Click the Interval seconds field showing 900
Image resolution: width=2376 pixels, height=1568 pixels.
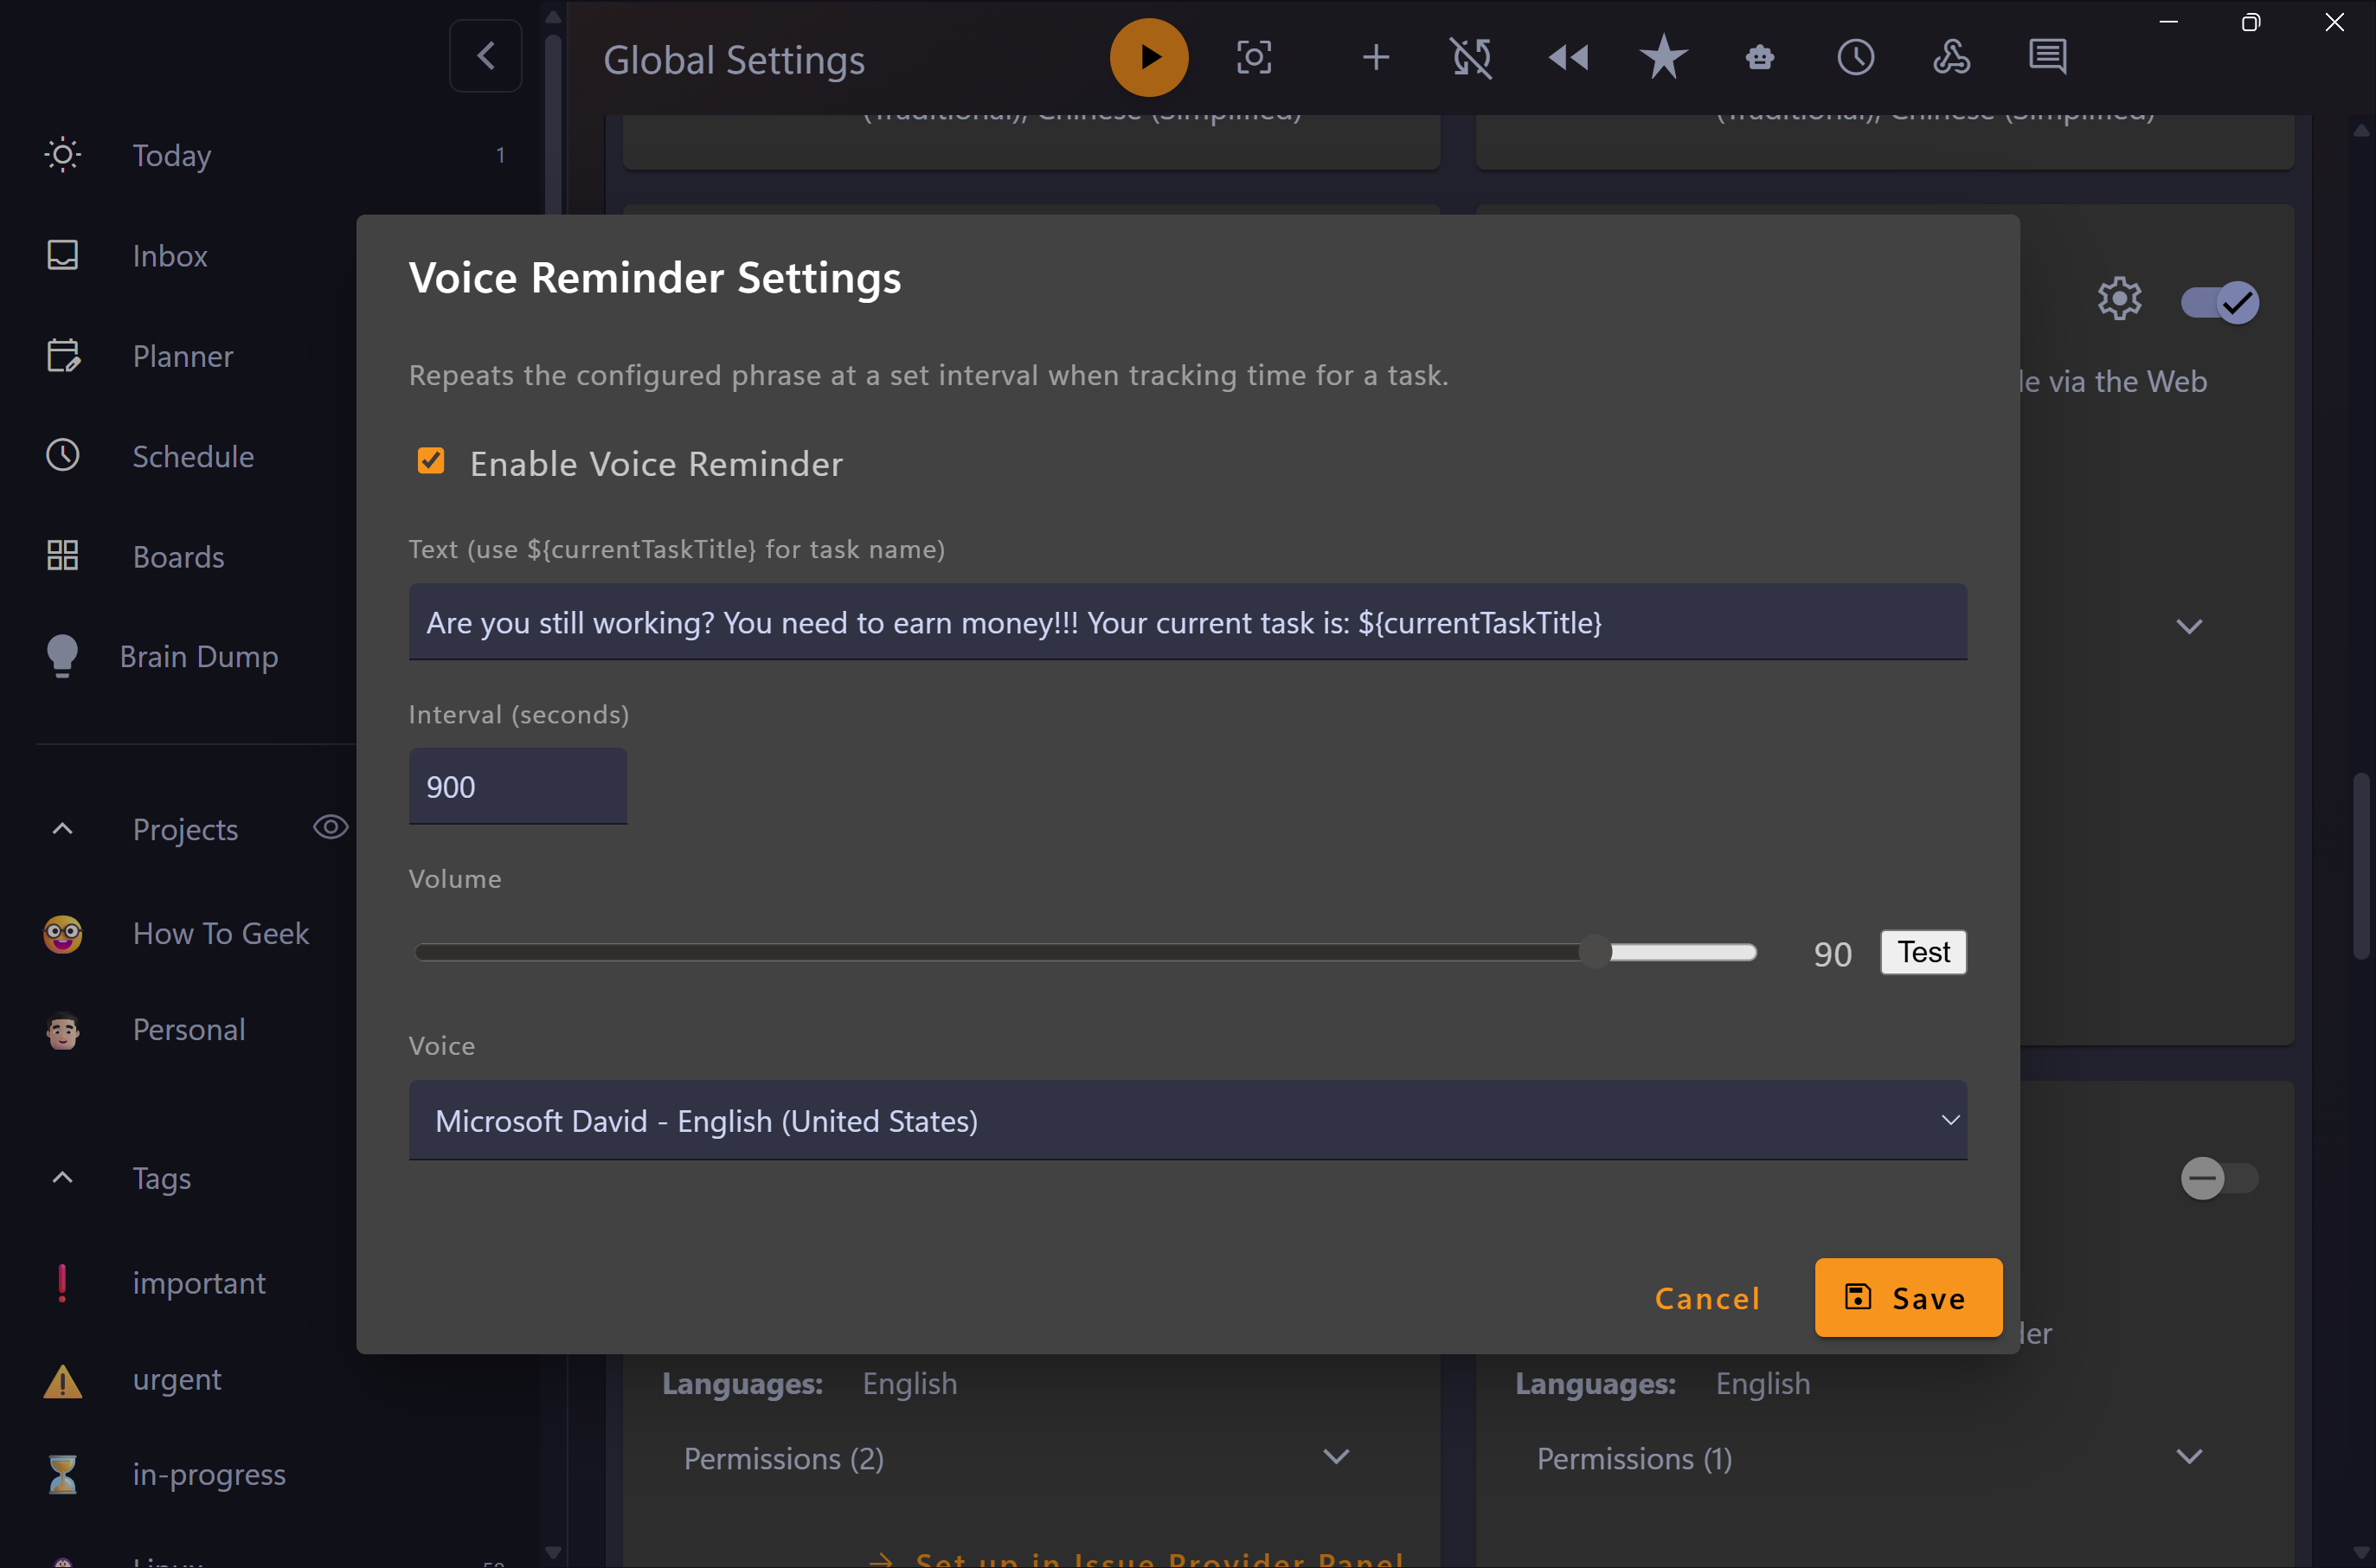518,786
